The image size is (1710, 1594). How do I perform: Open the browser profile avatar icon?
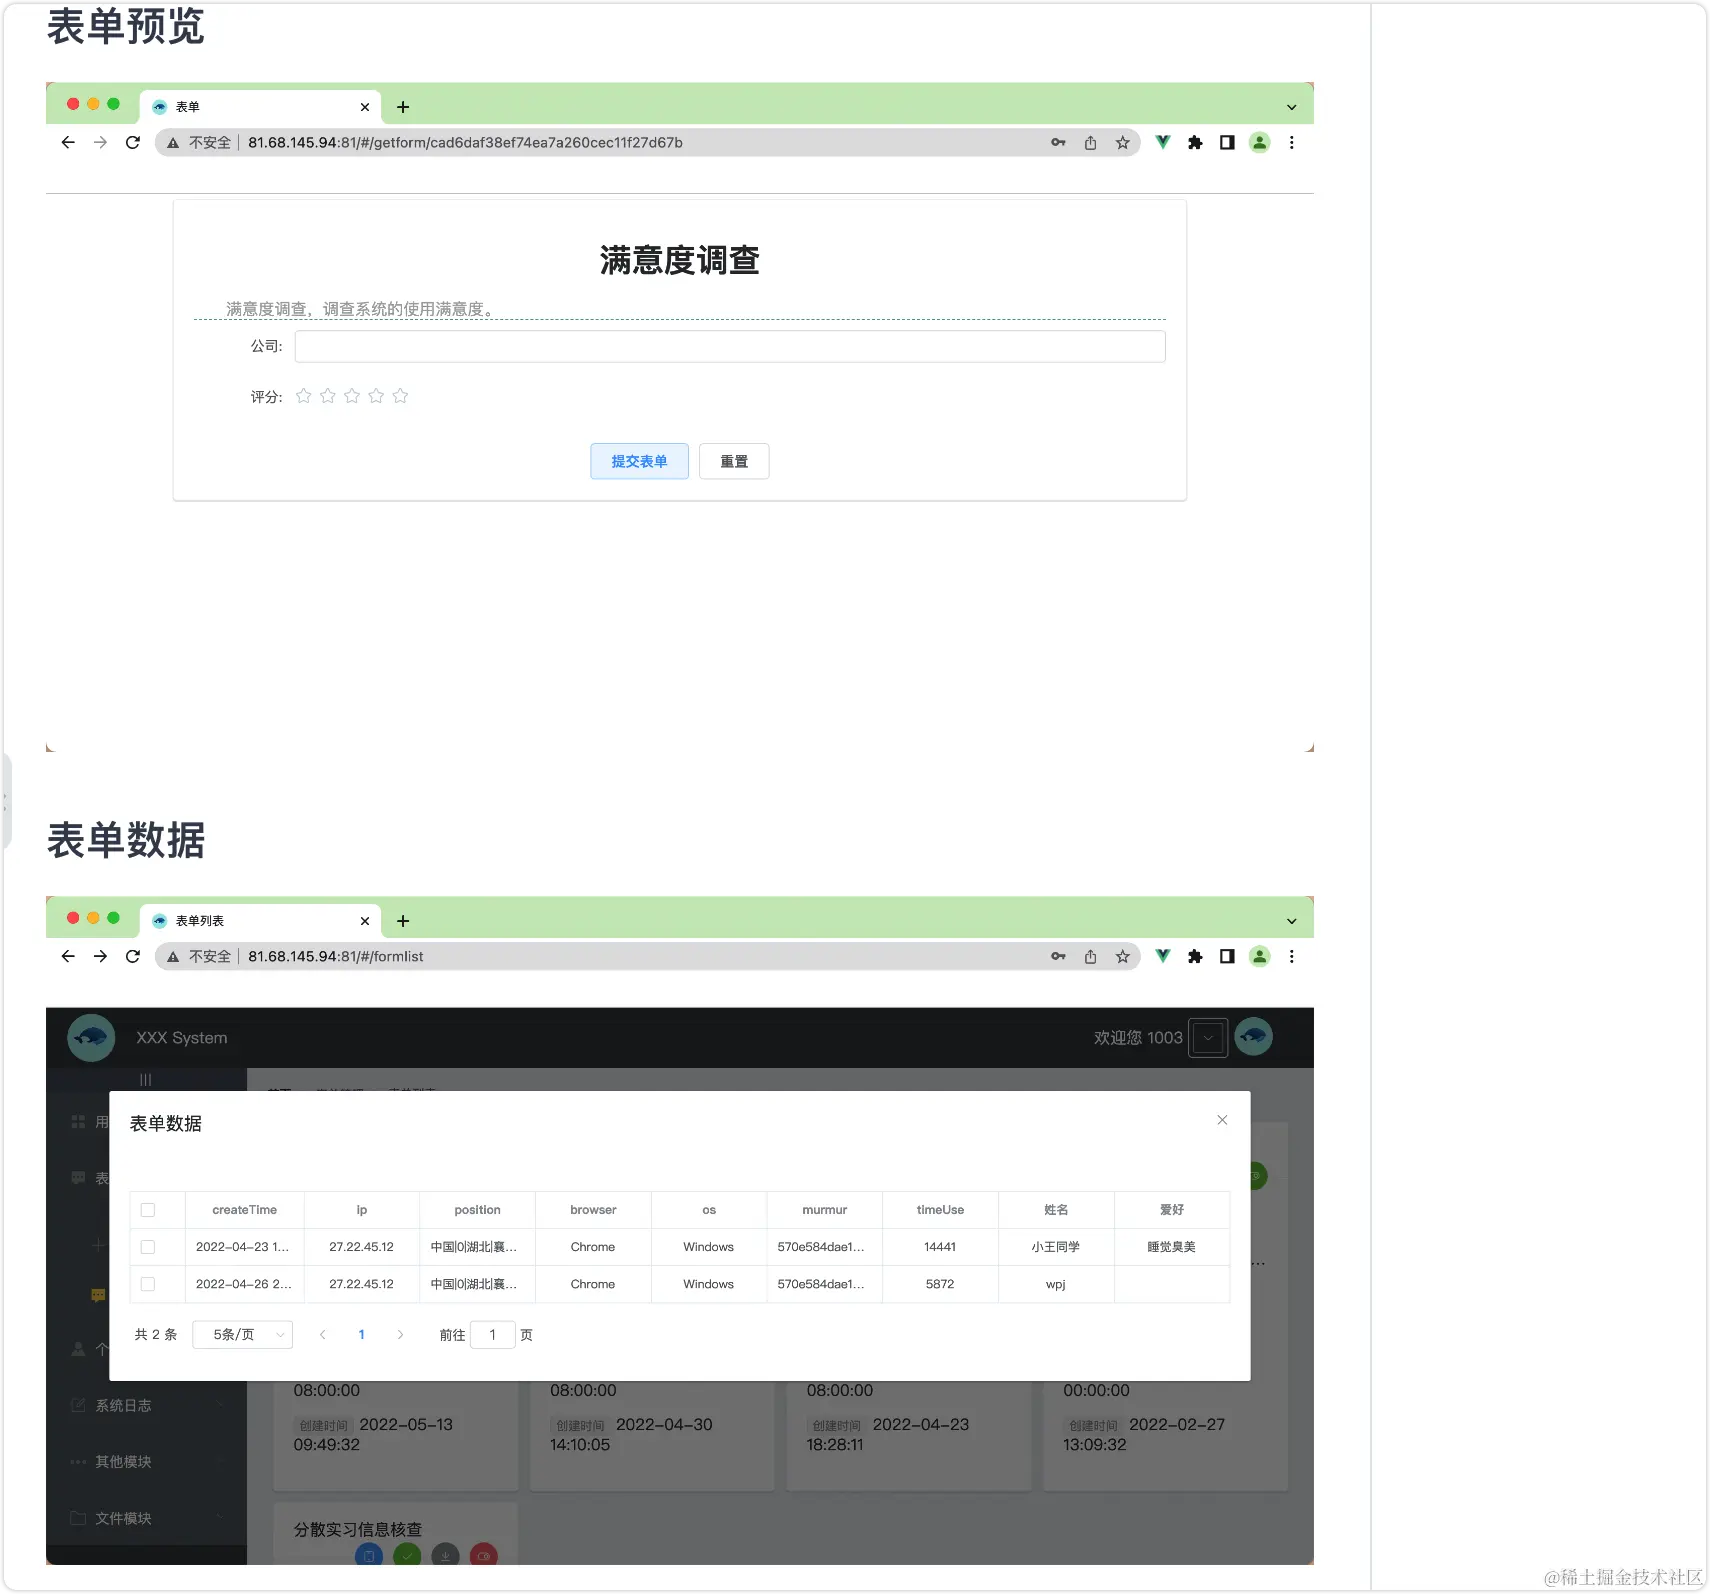(x=1258, y=142)
